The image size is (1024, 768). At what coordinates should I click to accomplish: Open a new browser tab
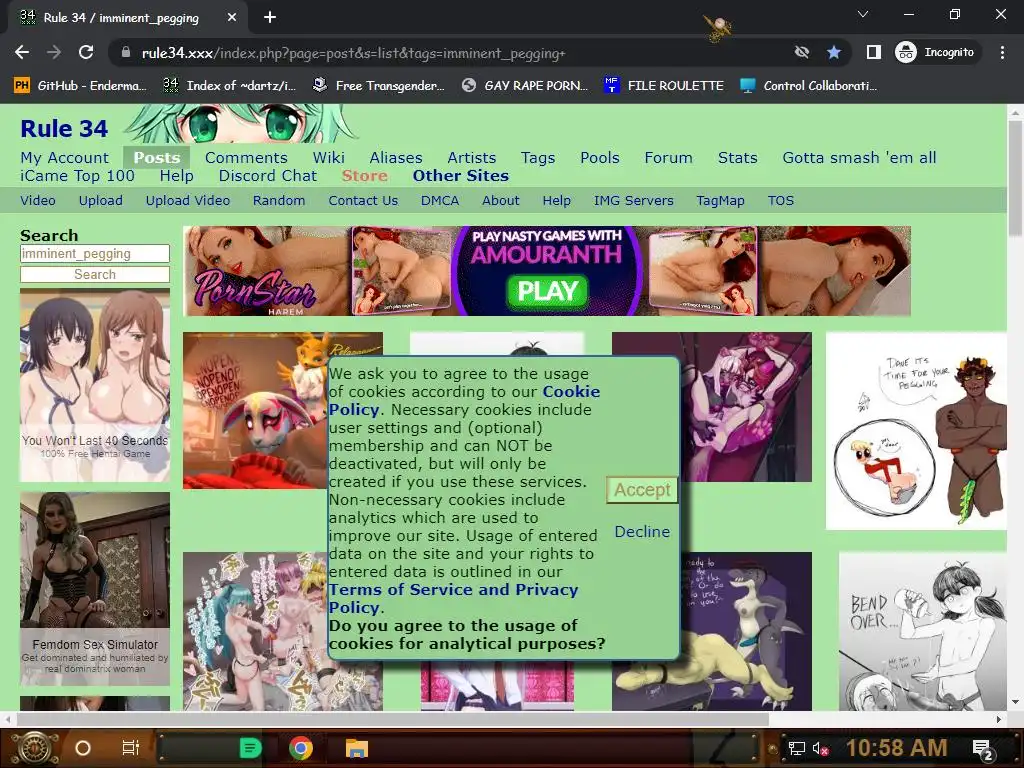coord(270,18)
